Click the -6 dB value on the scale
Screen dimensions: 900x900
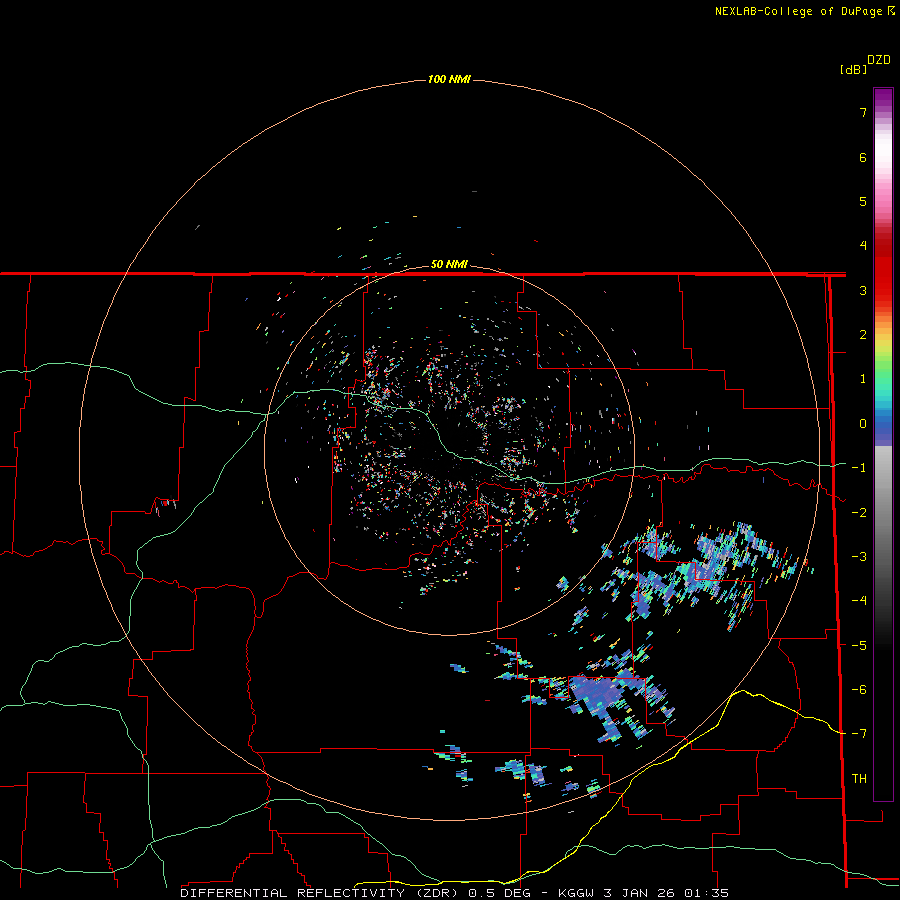coord(859,690)
